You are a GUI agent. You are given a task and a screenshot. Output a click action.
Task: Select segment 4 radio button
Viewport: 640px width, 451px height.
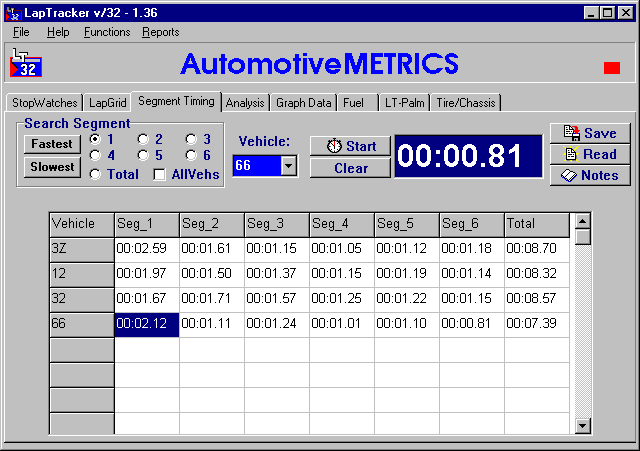[95, 155]
